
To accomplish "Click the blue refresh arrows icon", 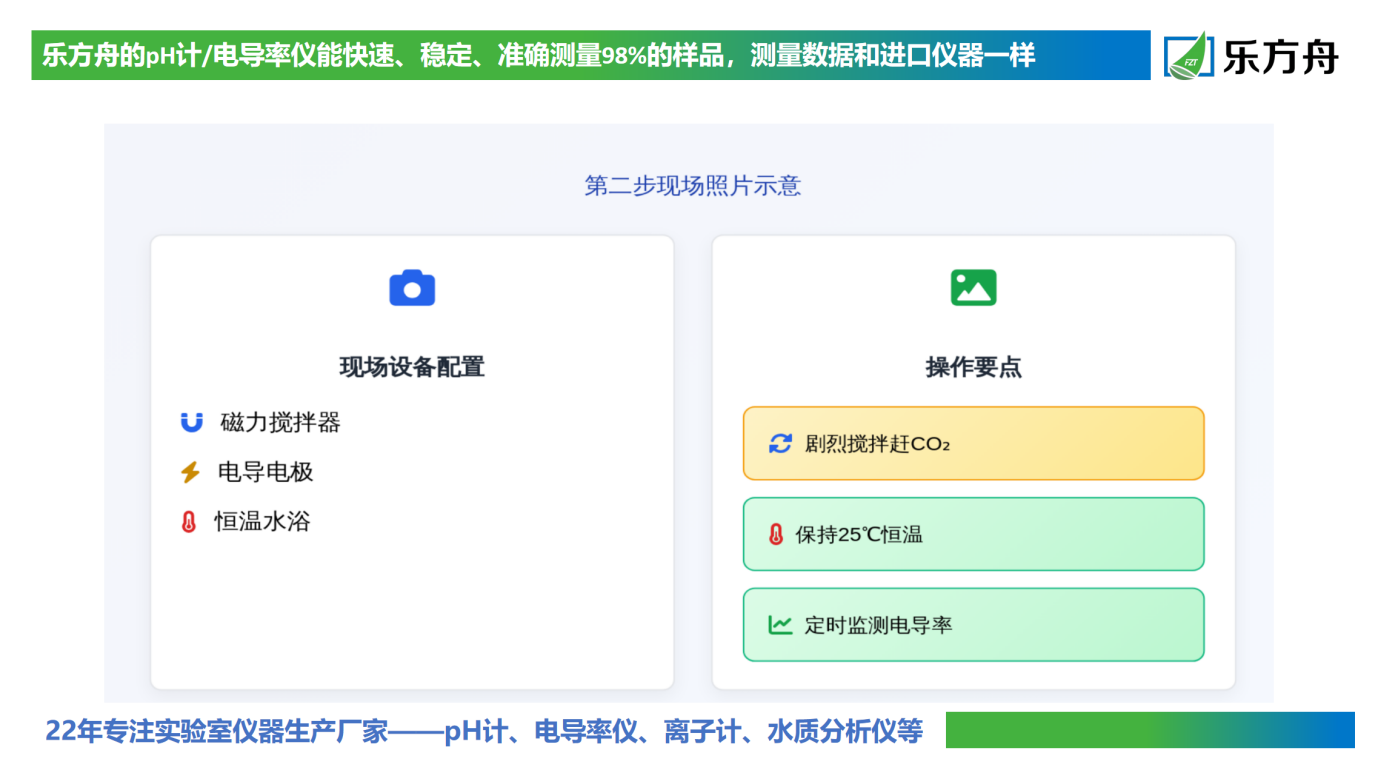I will [780, 443].
